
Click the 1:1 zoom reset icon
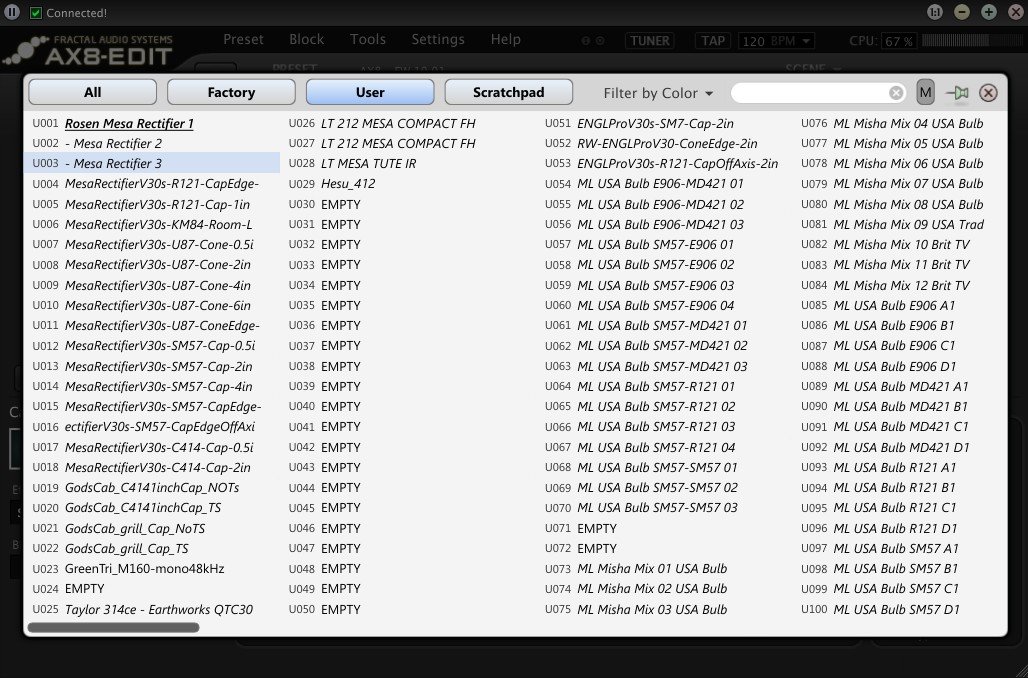tap(935, 12)
